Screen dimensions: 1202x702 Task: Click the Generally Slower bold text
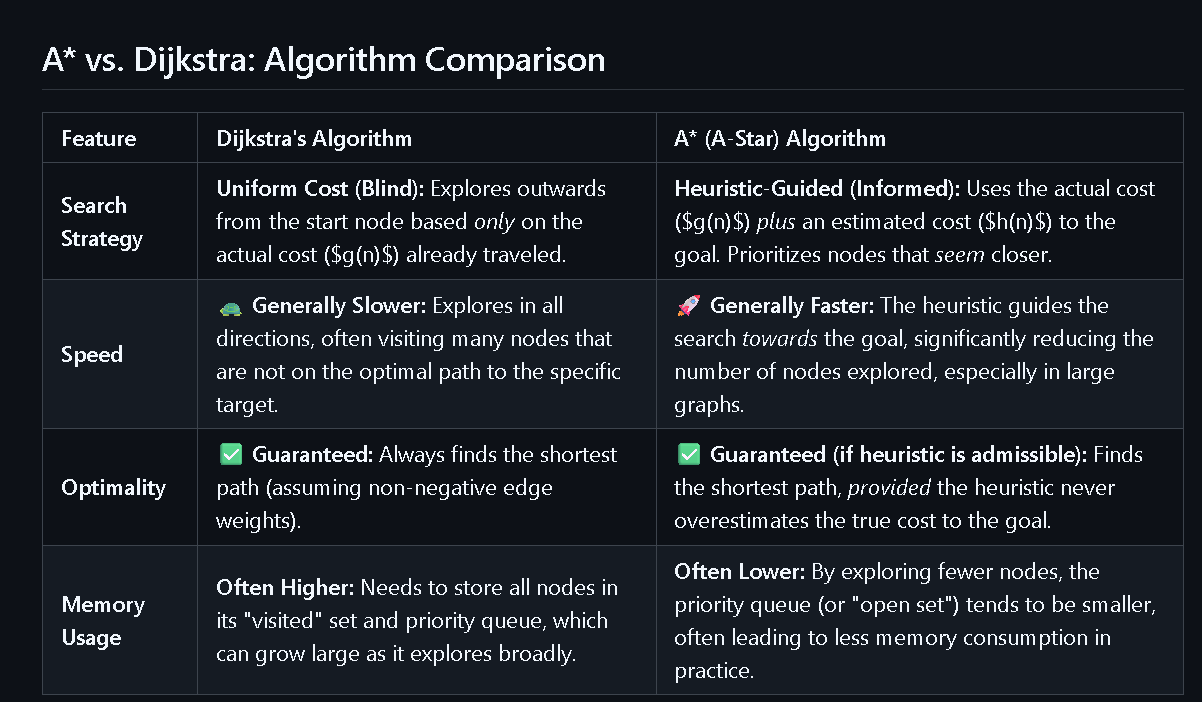point(331,306)
